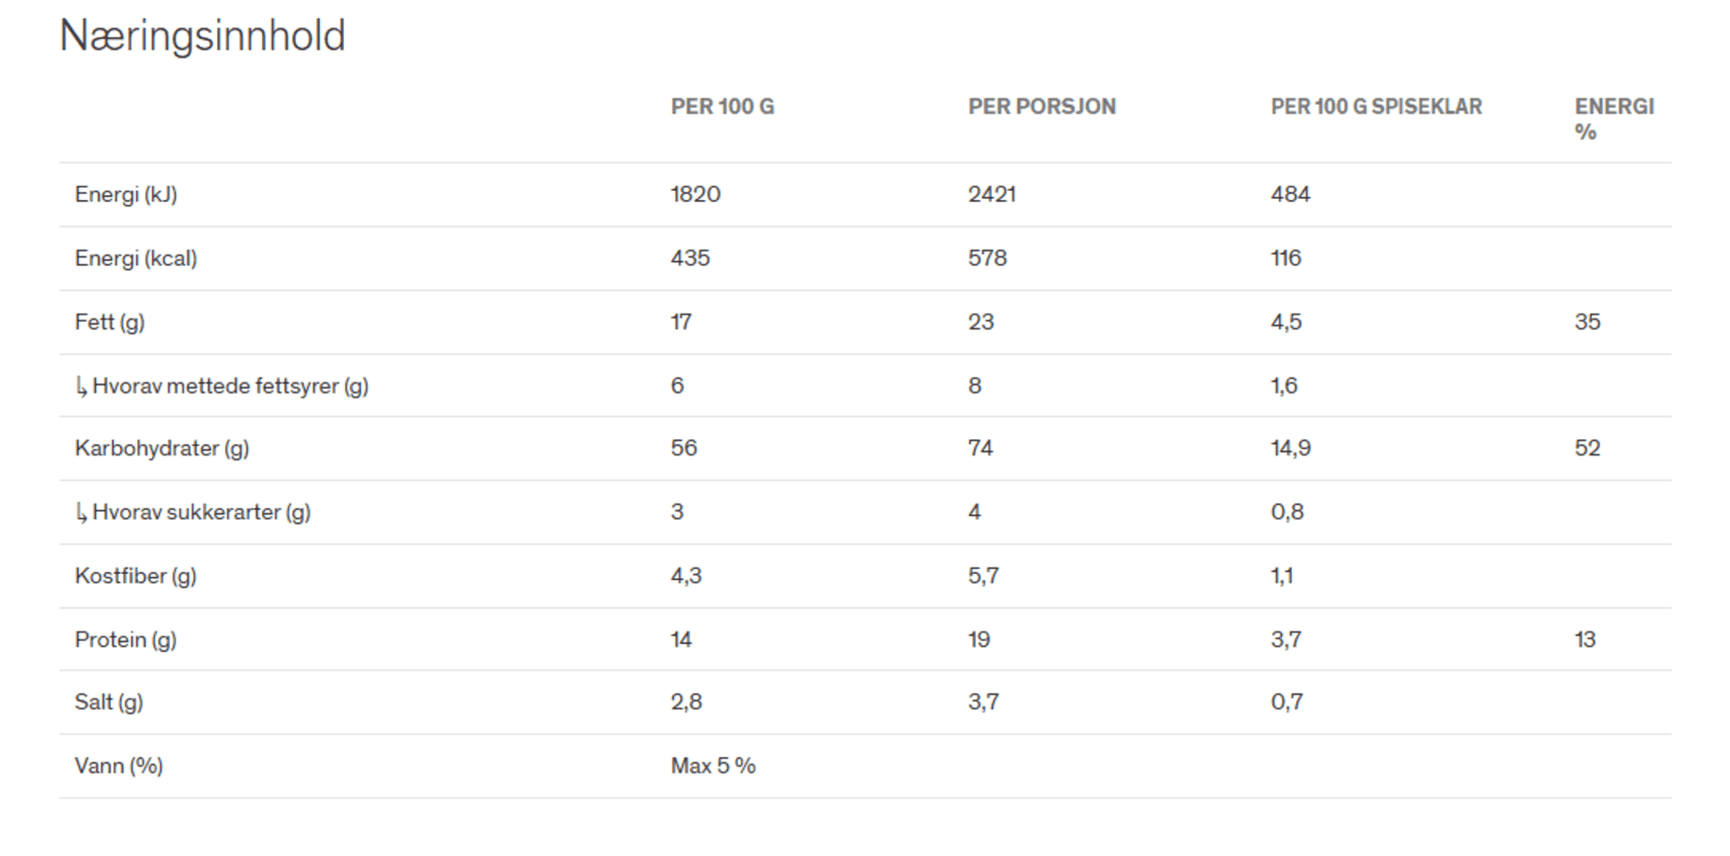Select the Fett (g) row label
The height and width of the screenshot is (856, 1730).
(x=110, y=322)
